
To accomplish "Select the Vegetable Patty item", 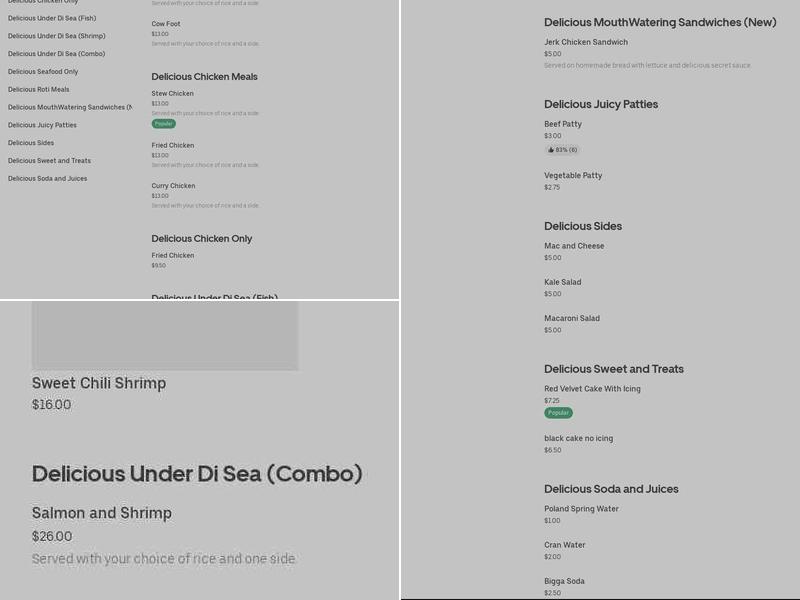I will (x=573, y=176).
